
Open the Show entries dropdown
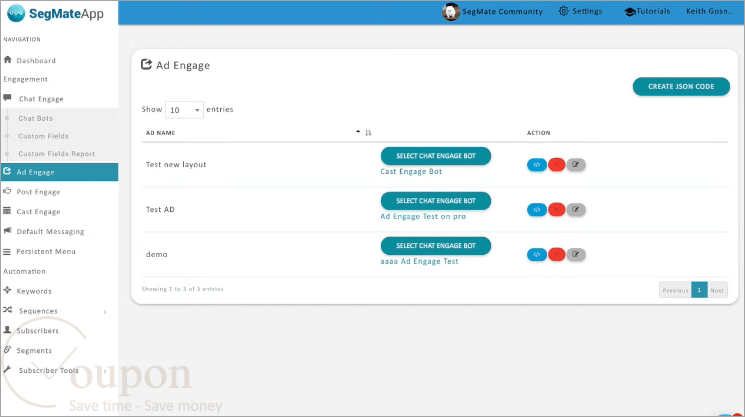(x=184, y=110)
